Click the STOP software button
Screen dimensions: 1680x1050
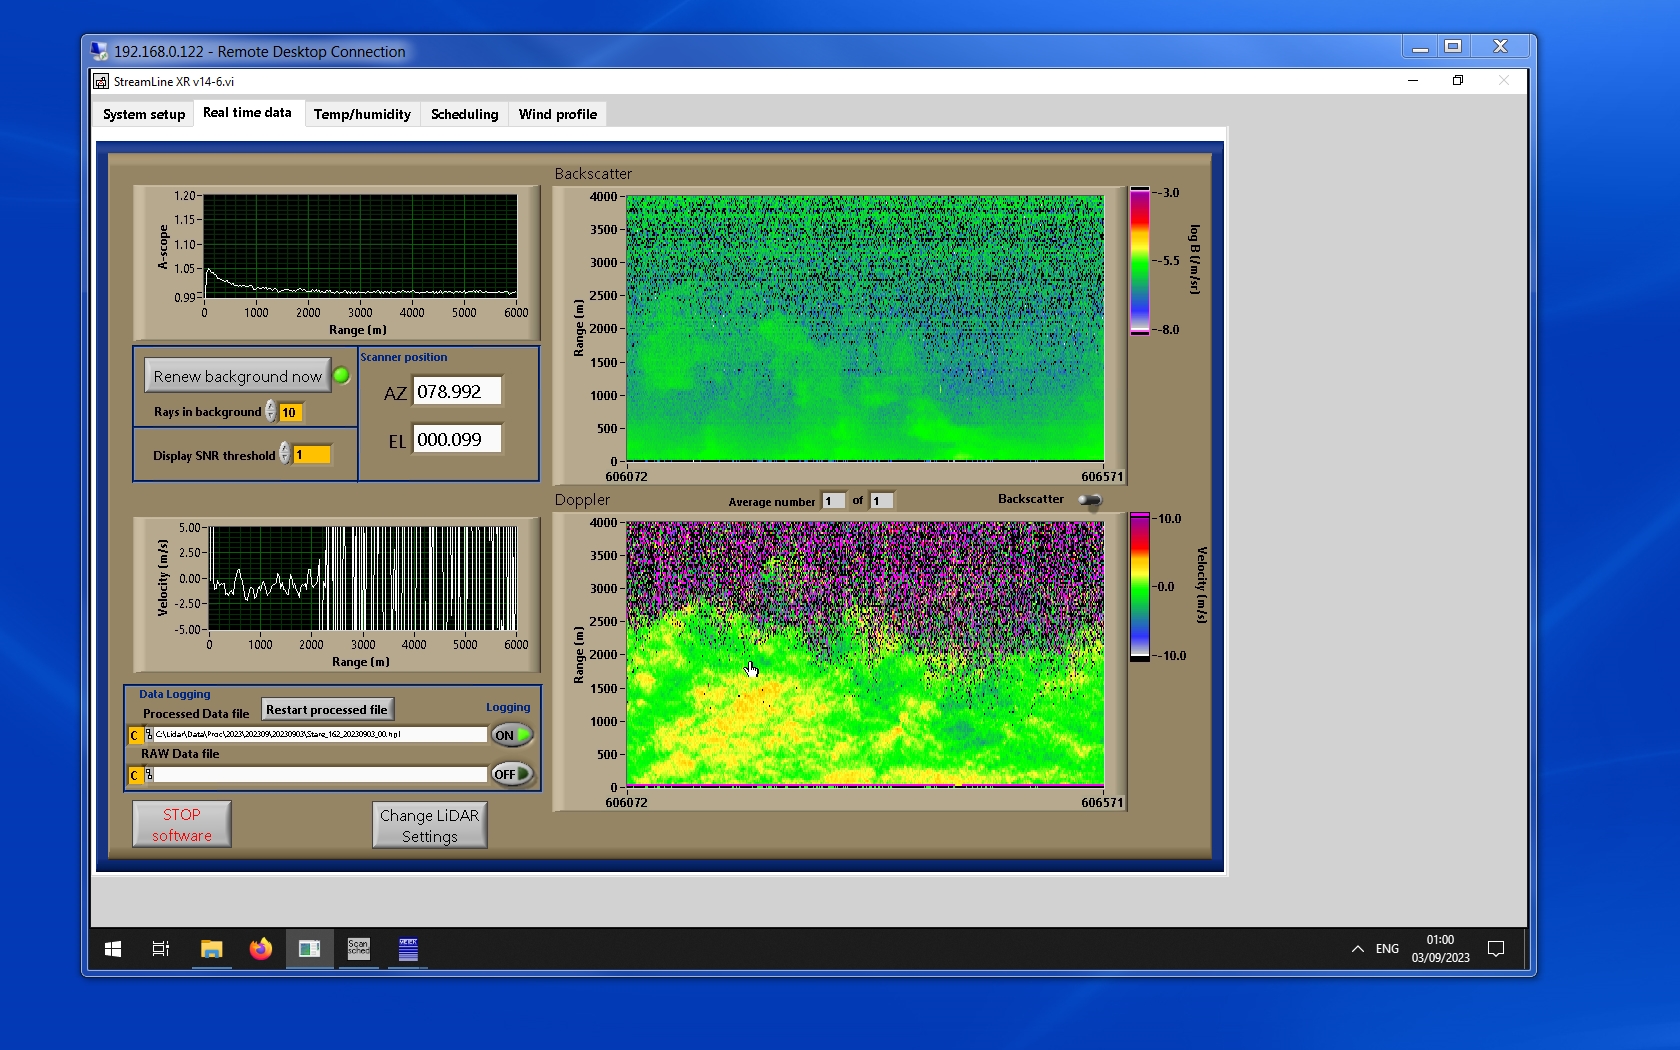point(182,825)
